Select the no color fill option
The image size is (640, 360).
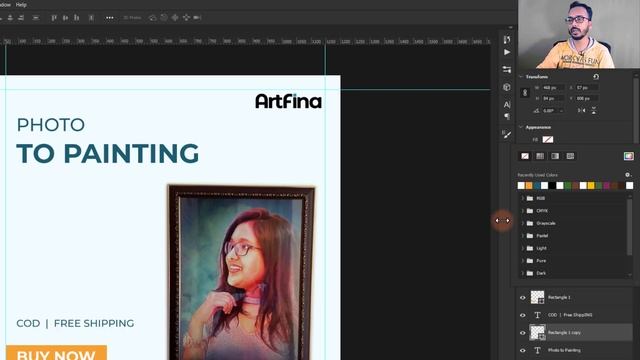click(x=525, y=156)
